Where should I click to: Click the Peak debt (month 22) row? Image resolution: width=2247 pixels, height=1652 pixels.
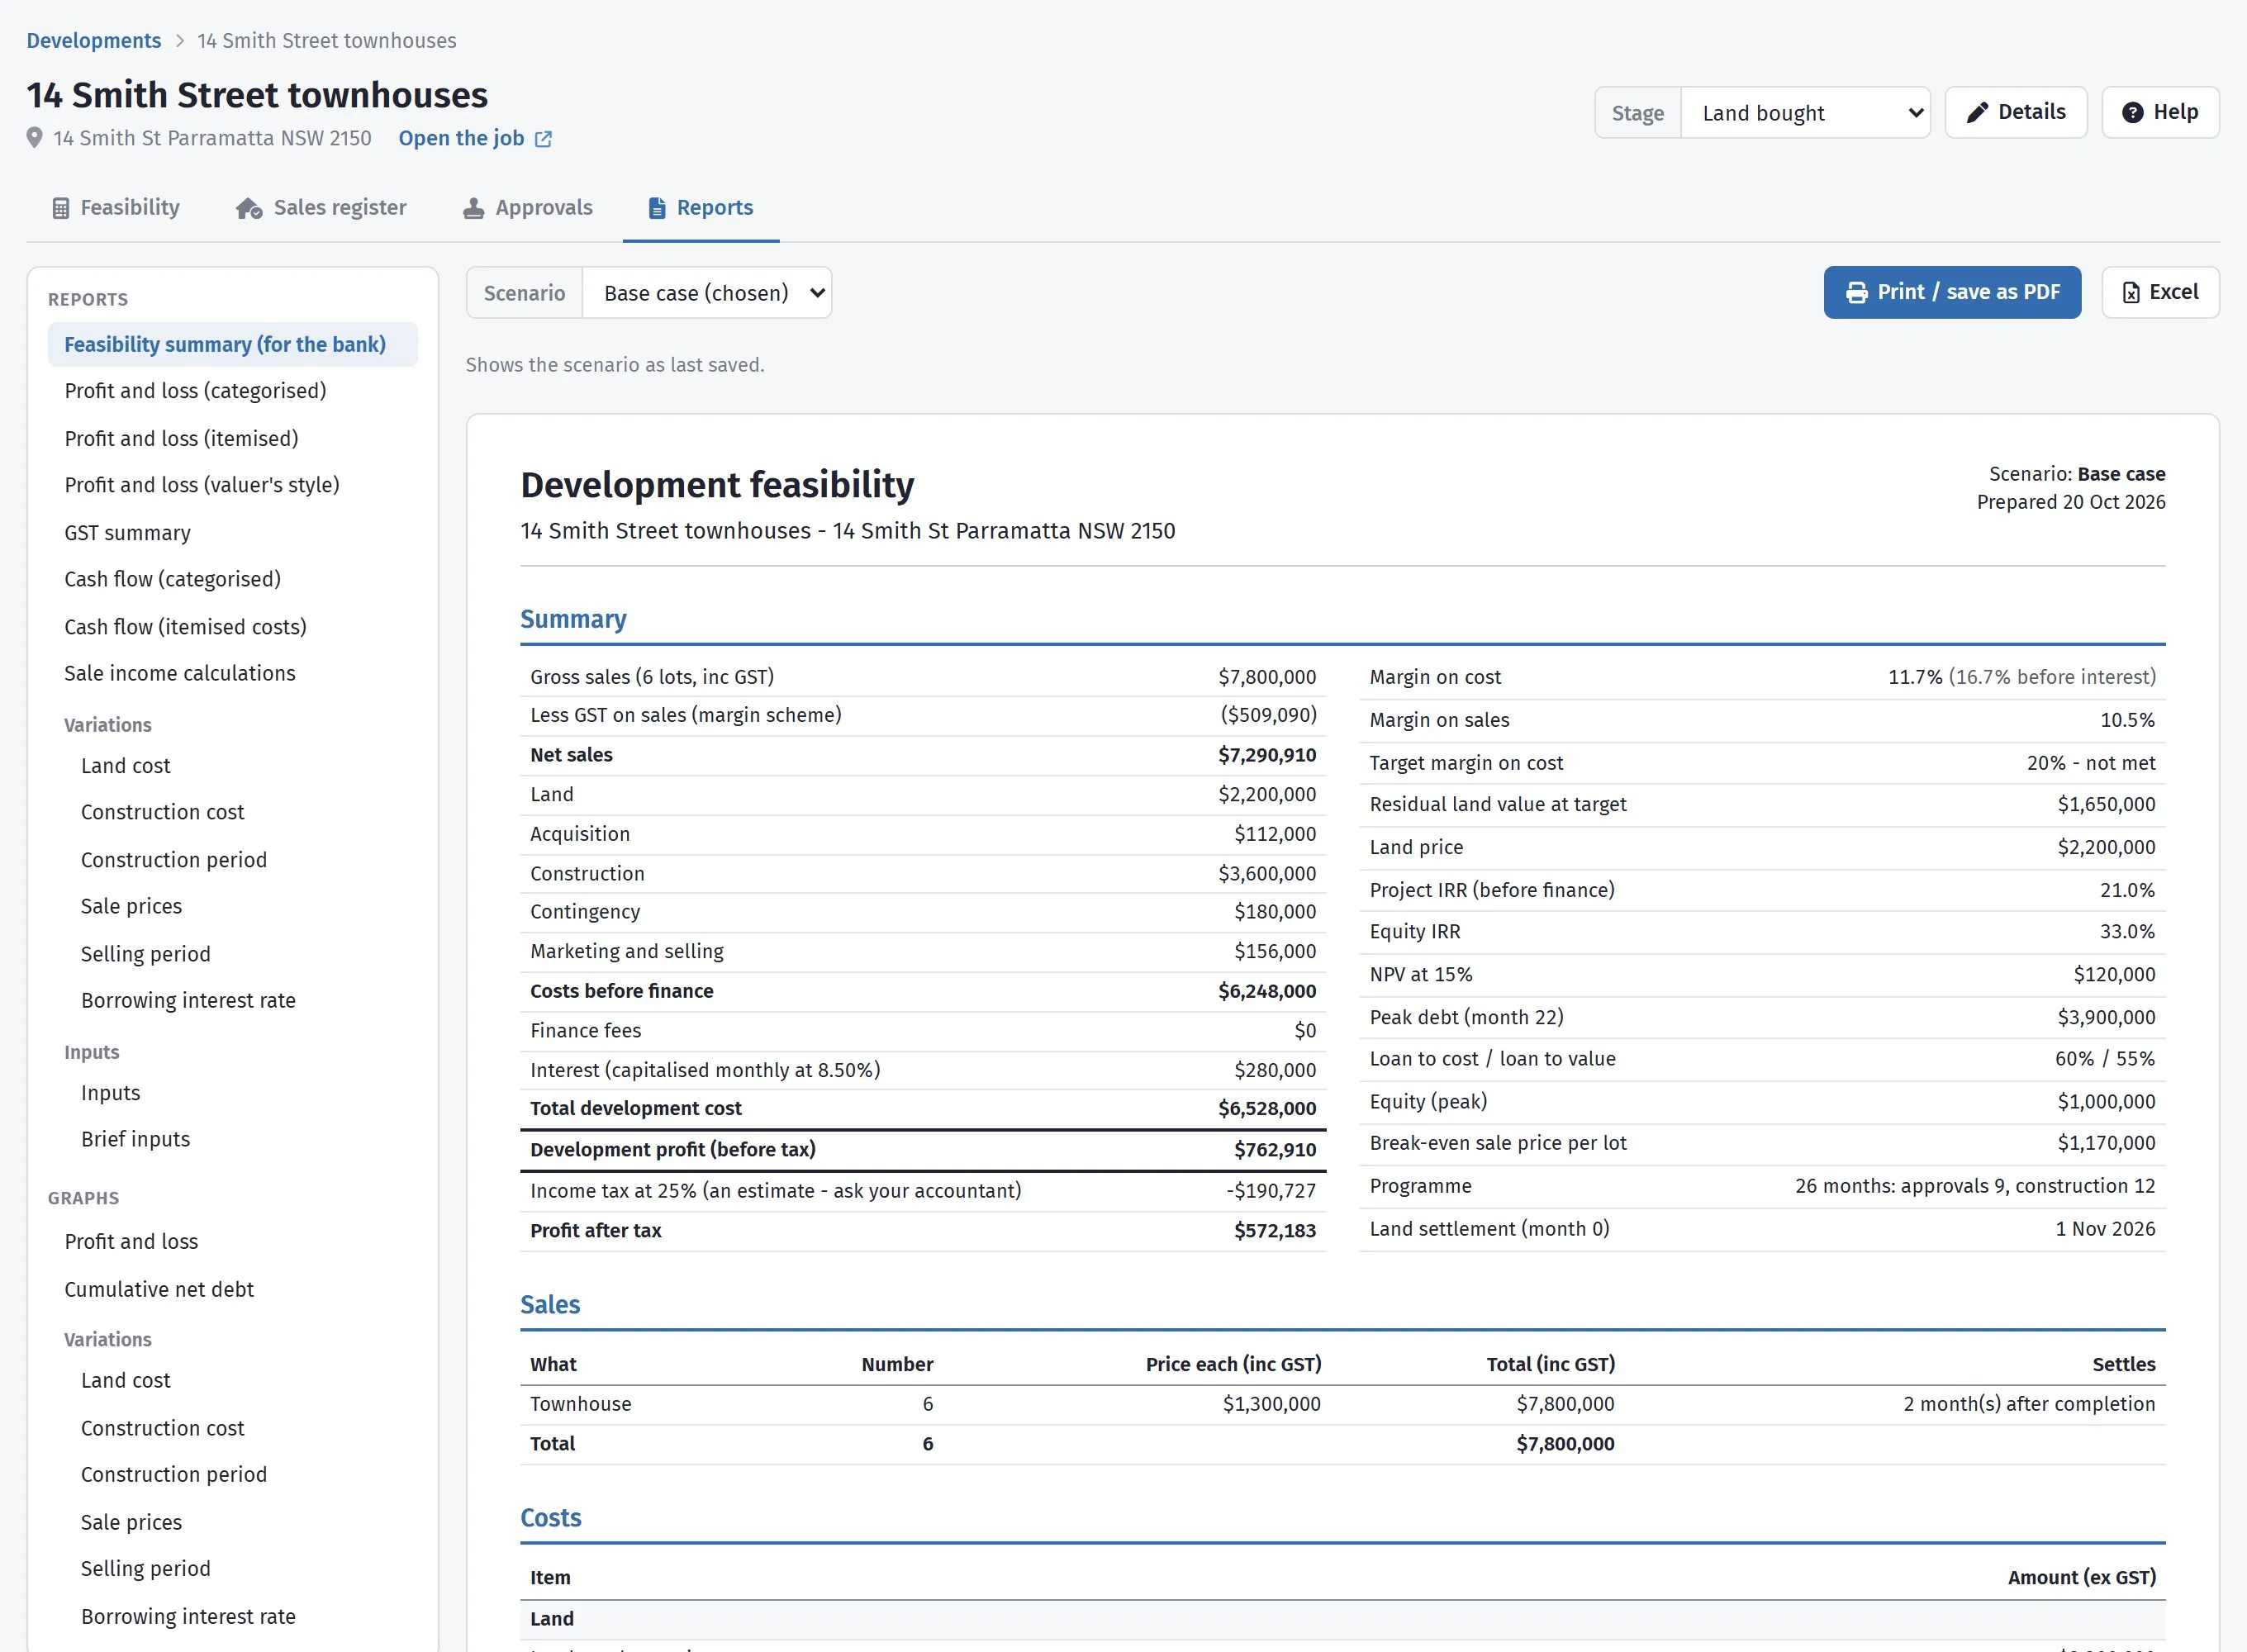(1763, 1018)
